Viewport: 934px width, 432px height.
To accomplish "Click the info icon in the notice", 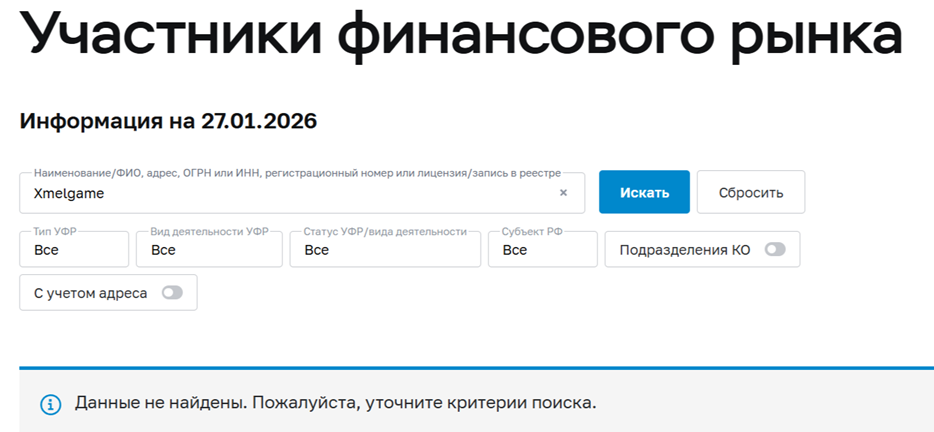I will click(x=50, y=404).
